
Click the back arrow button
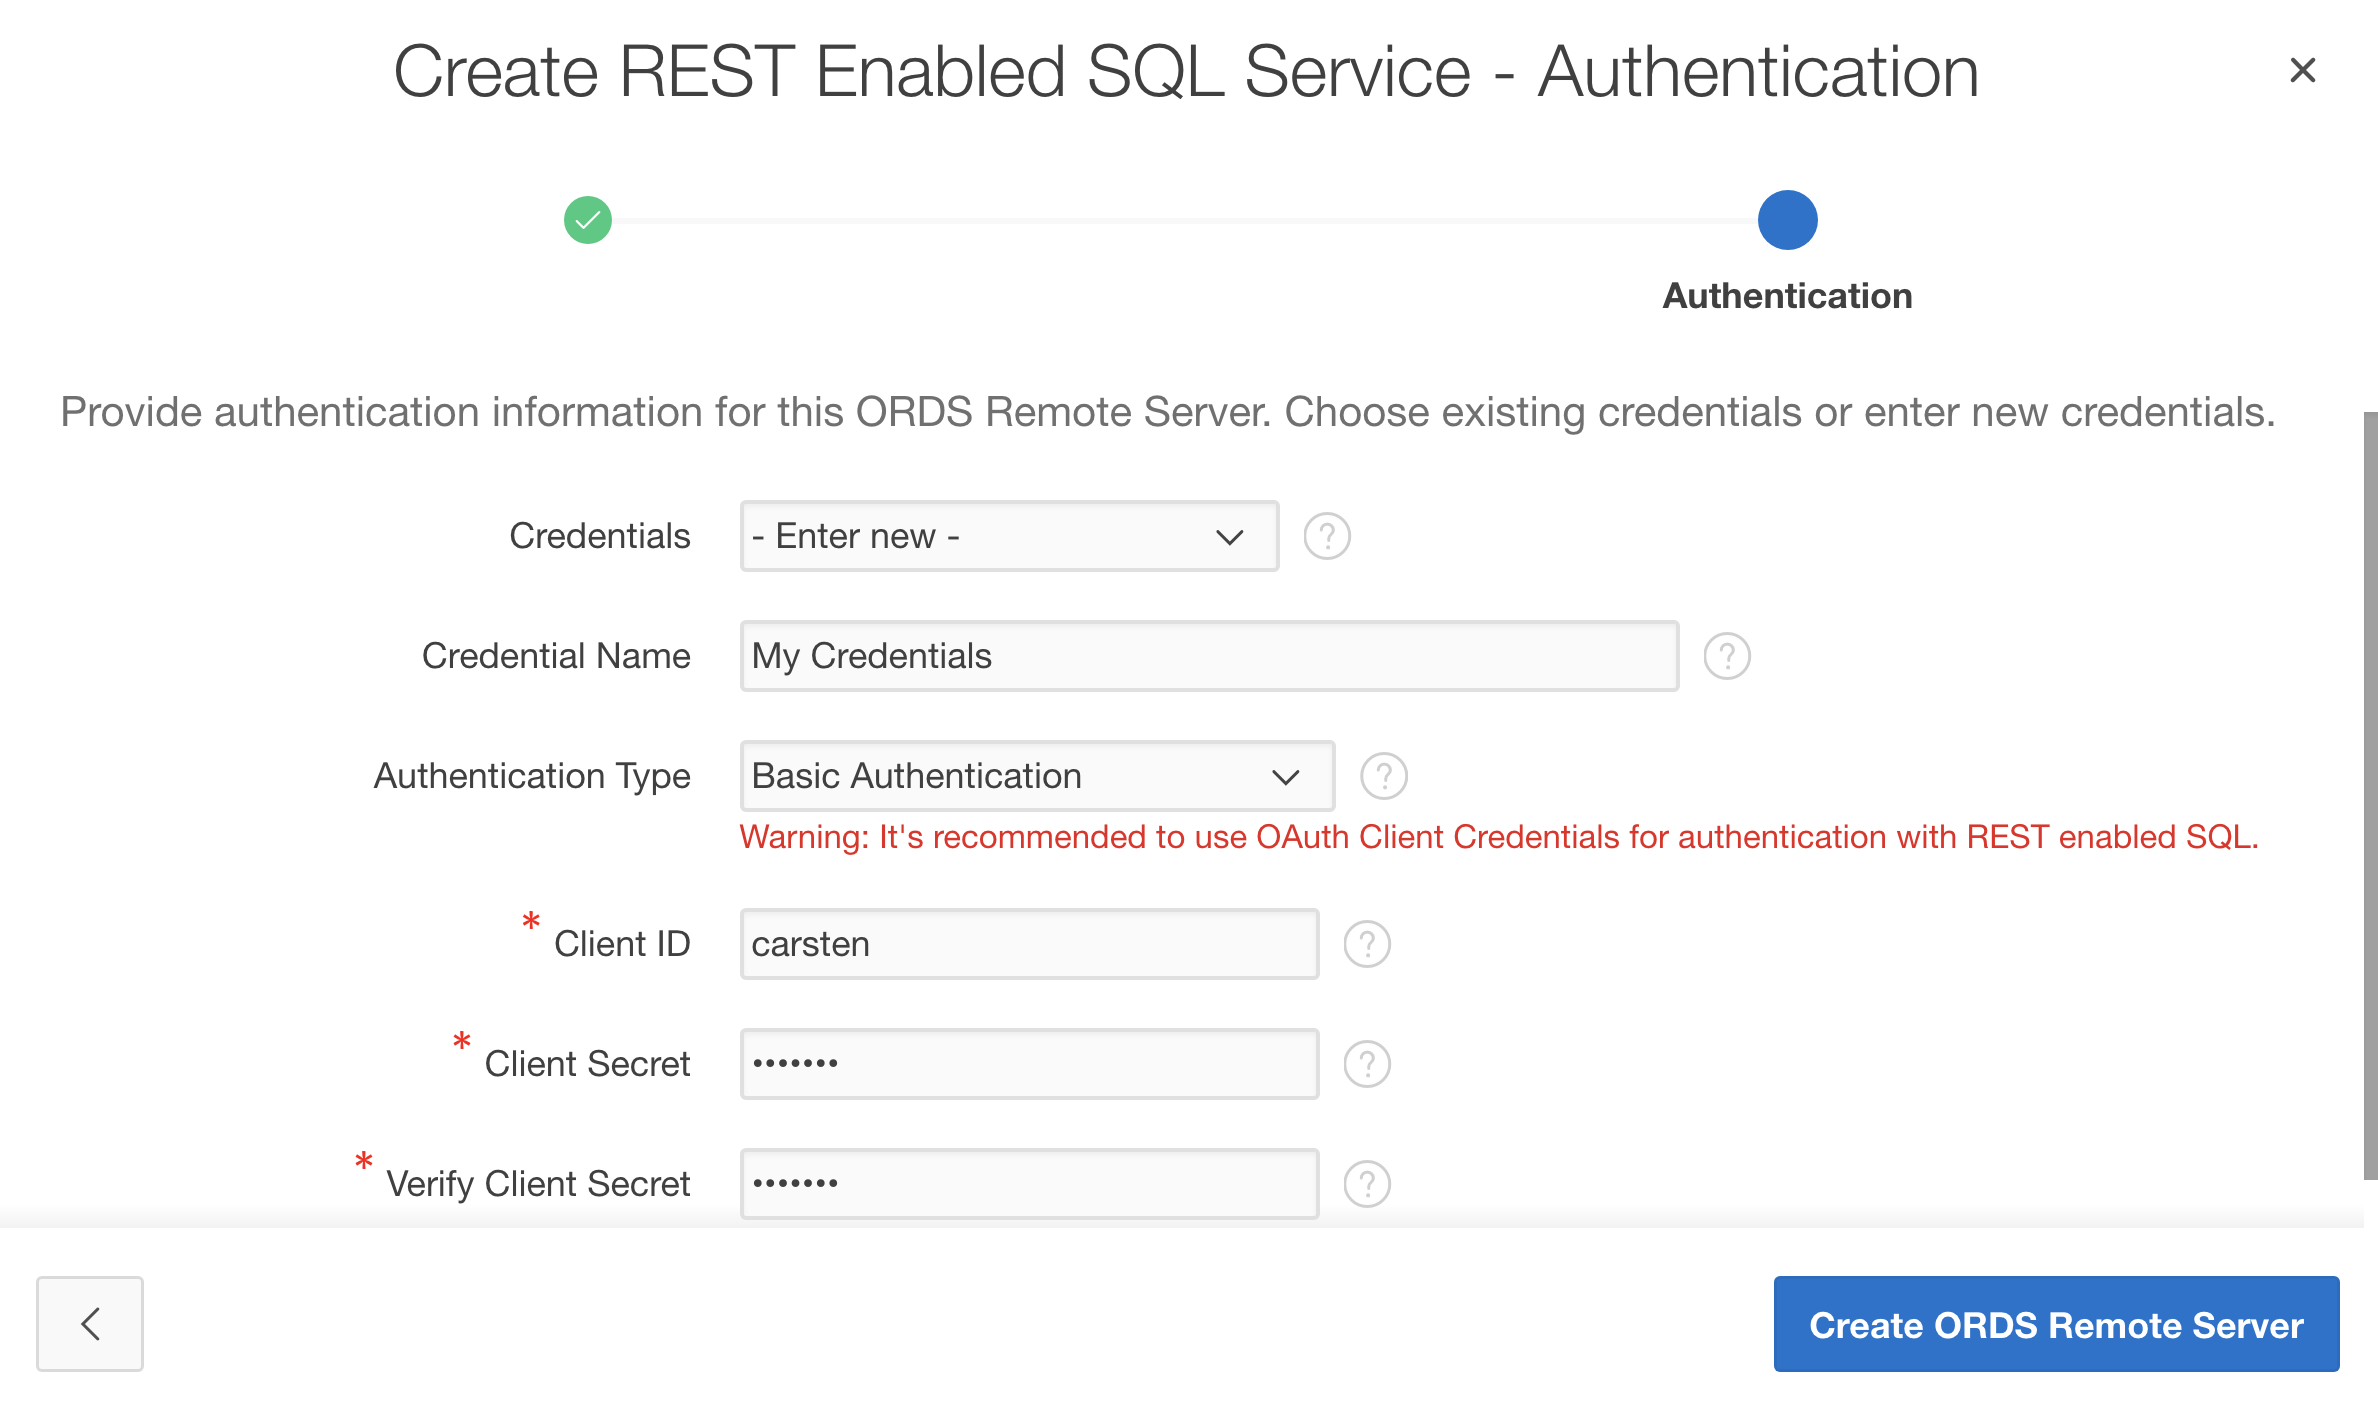point(90,1323)
